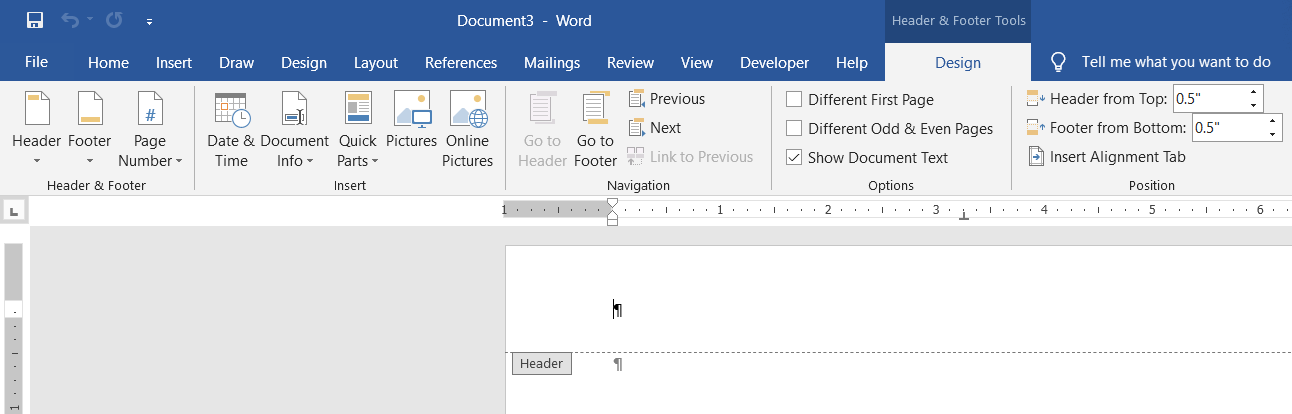The height and width of the screenshot is (414, 1292).
Task: Jump to footer with Go to Footer
Action: tap(596, 130)
